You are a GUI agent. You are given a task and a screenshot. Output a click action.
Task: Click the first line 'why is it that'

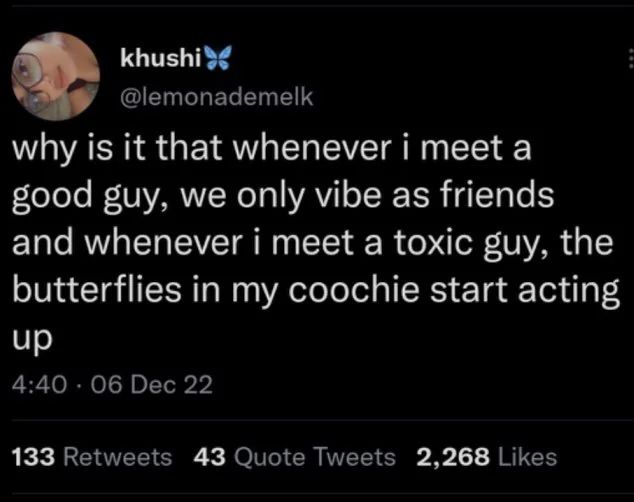tap(116, 149)
